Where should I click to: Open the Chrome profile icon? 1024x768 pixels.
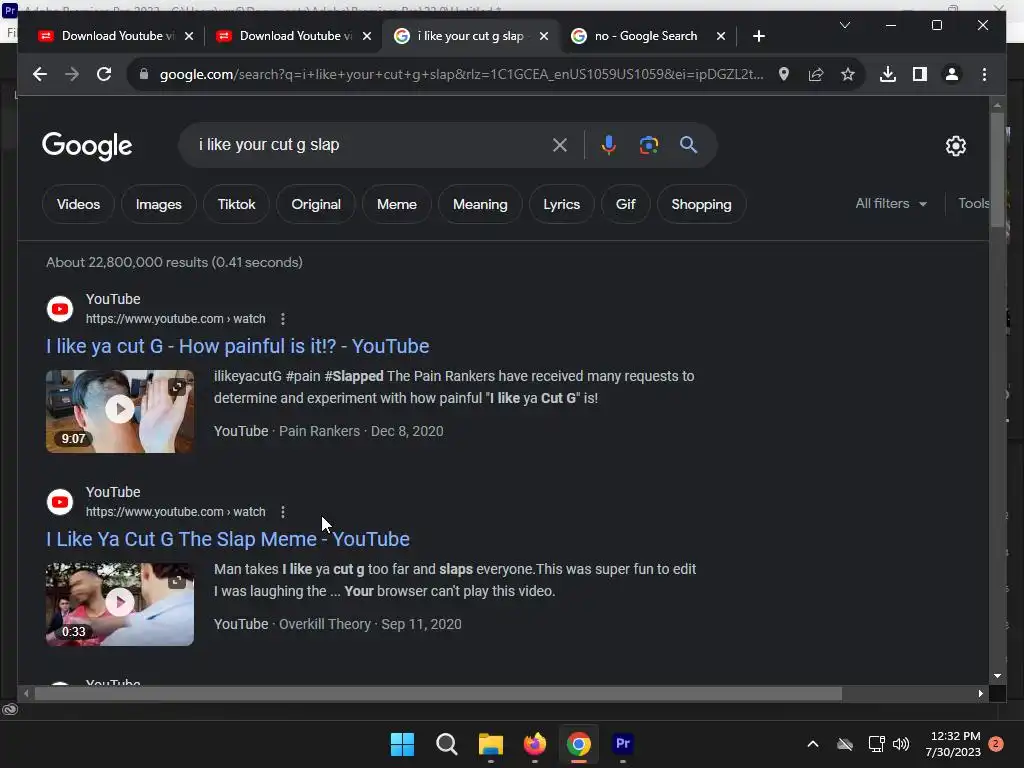click(x=952, y=74)
